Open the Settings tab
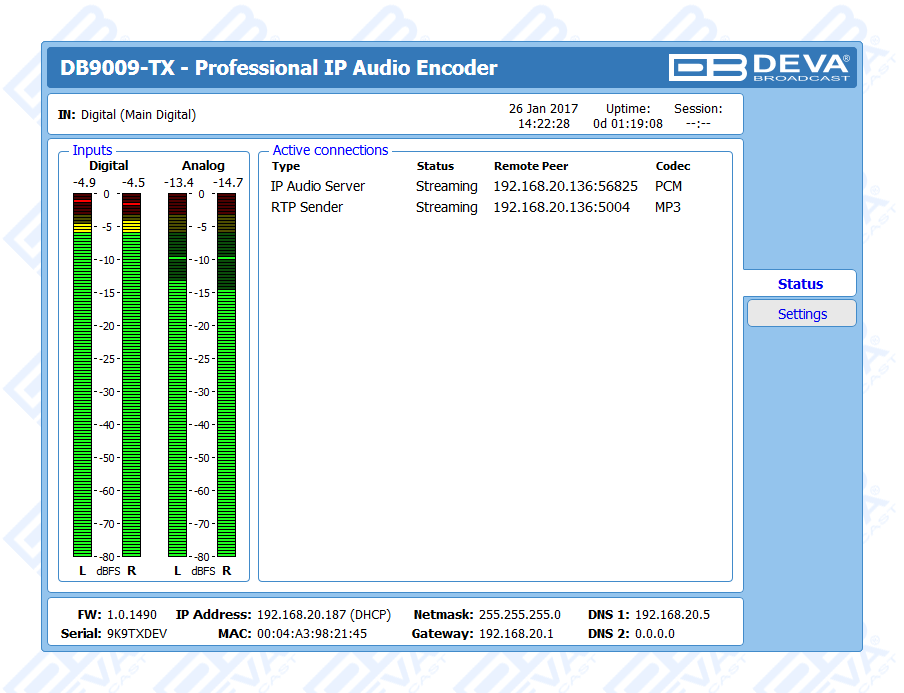The height and width of the screenshot is (693, 904). pyautogui.click(x=801, y=314)
